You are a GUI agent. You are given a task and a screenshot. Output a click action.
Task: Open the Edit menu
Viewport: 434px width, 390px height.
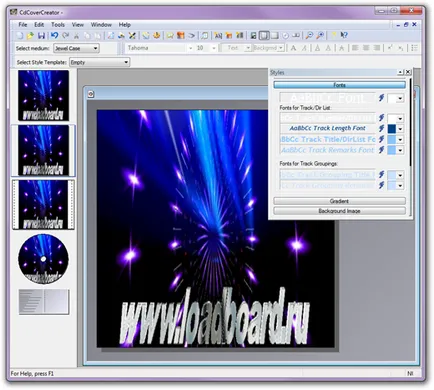tap(39, 25)
